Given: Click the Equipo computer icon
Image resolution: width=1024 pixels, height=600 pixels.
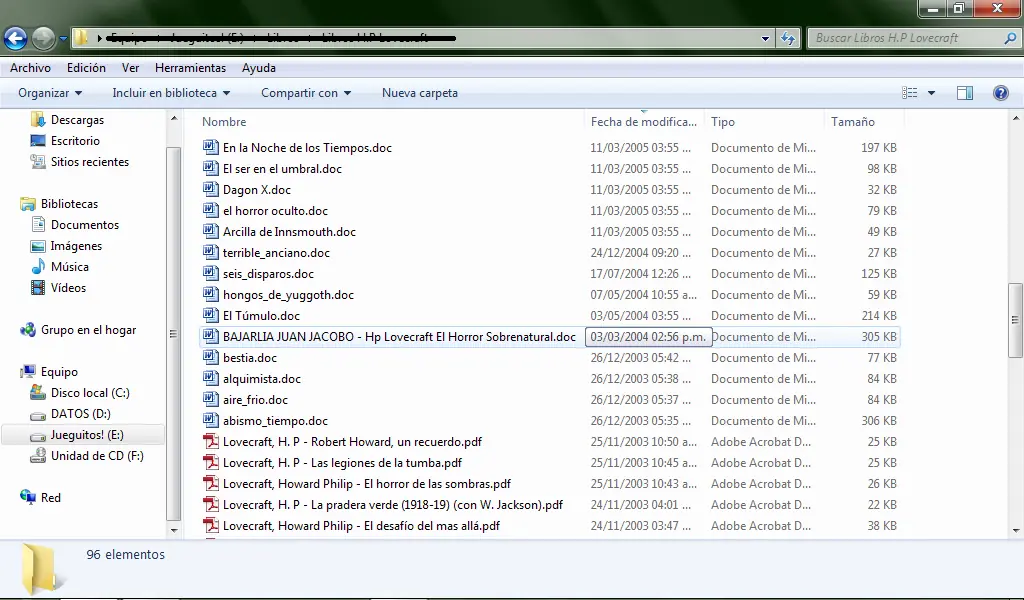Looking at the screenshot, I should pos(27,372).
